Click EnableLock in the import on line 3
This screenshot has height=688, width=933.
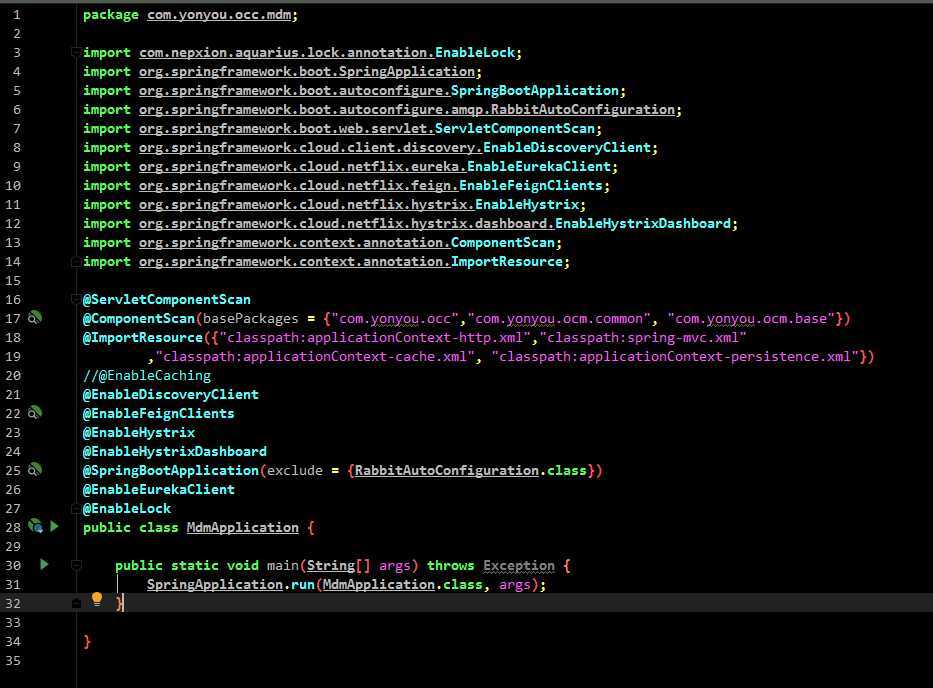[x=475, y=52]
